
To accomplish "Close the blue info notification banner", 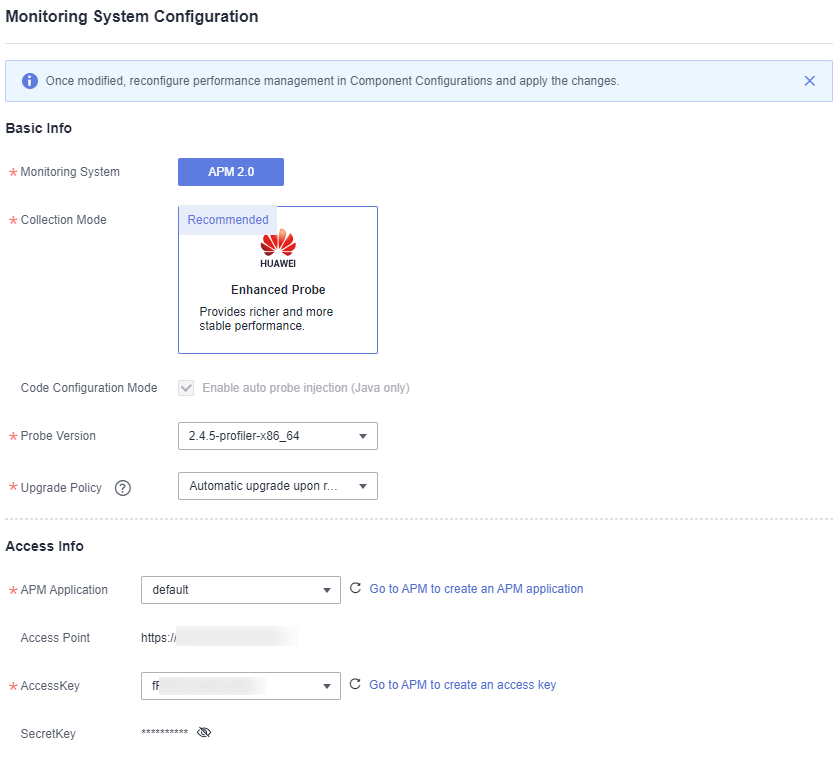I will coord(810,81).
